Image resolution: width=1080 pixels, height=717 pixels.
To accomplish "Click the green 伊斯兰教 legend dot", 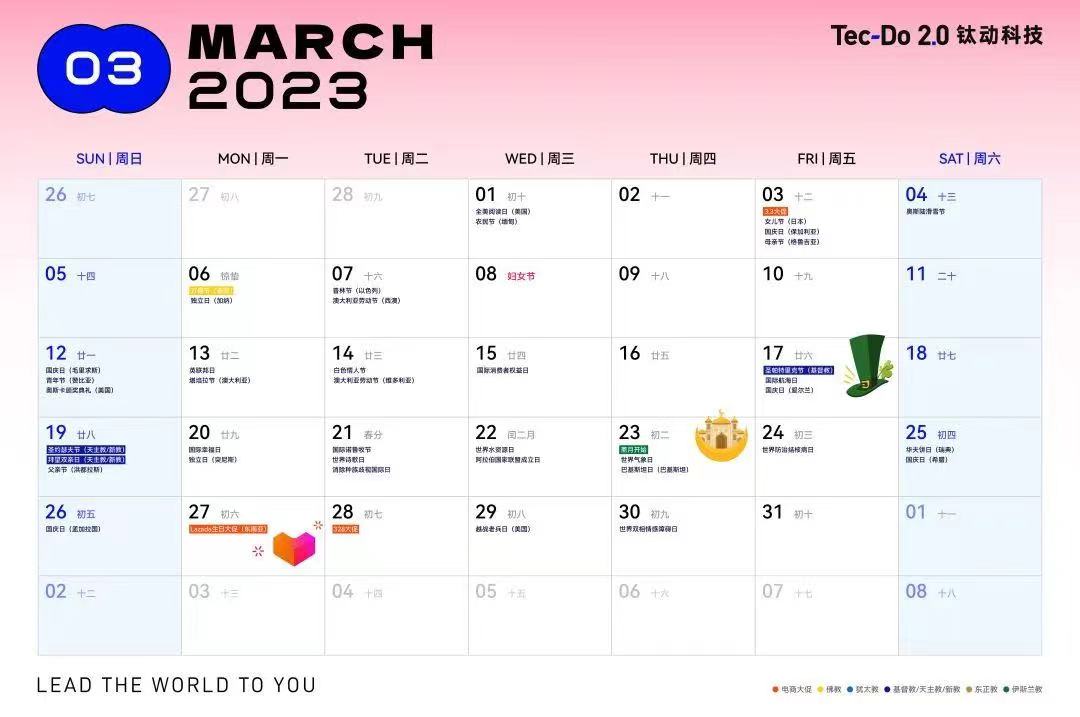I will click(x=1006, y=689).
